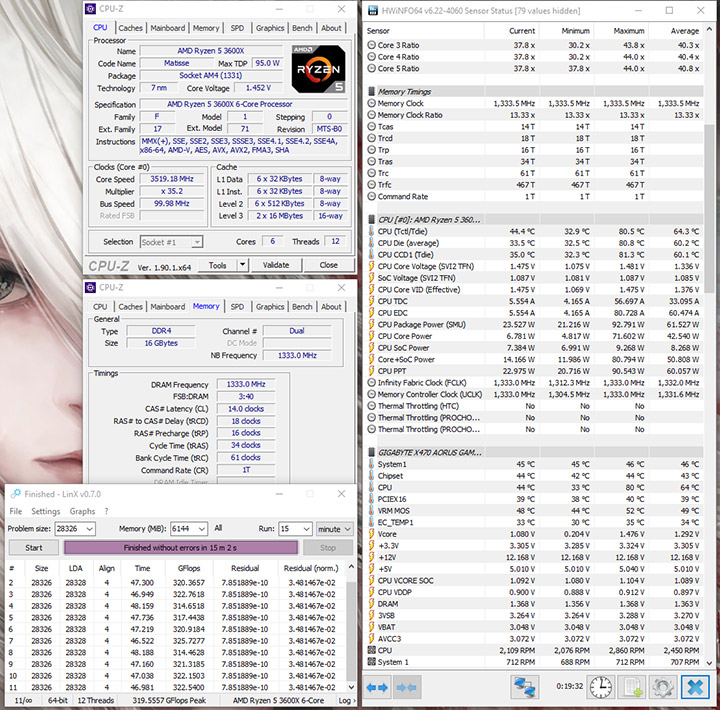Click the blue X close-sensors icon in HWiNFO
Viewport: 720px width, 710px height.
click(696, 688)
